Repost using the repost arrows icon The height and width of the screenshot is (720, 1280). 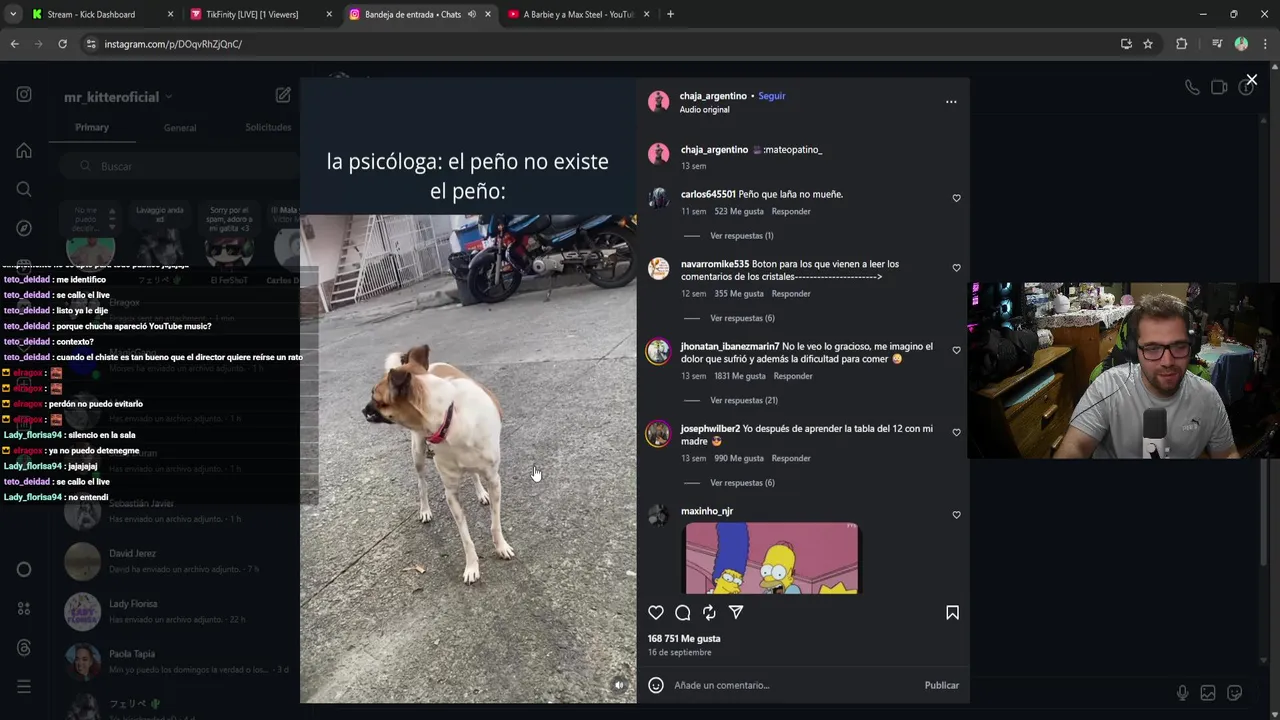(709, 612)
